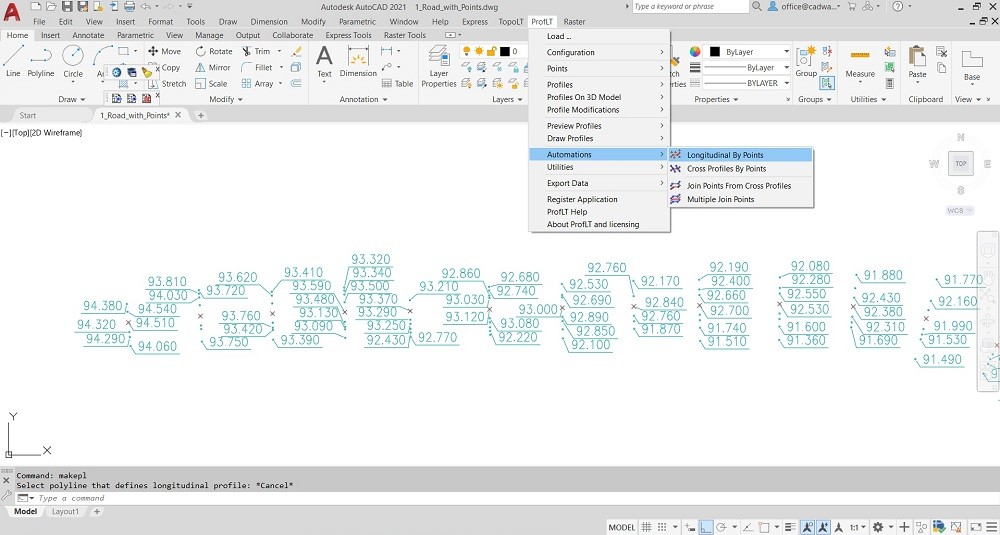Toggle ortho mode in status bar

[706, 527]
